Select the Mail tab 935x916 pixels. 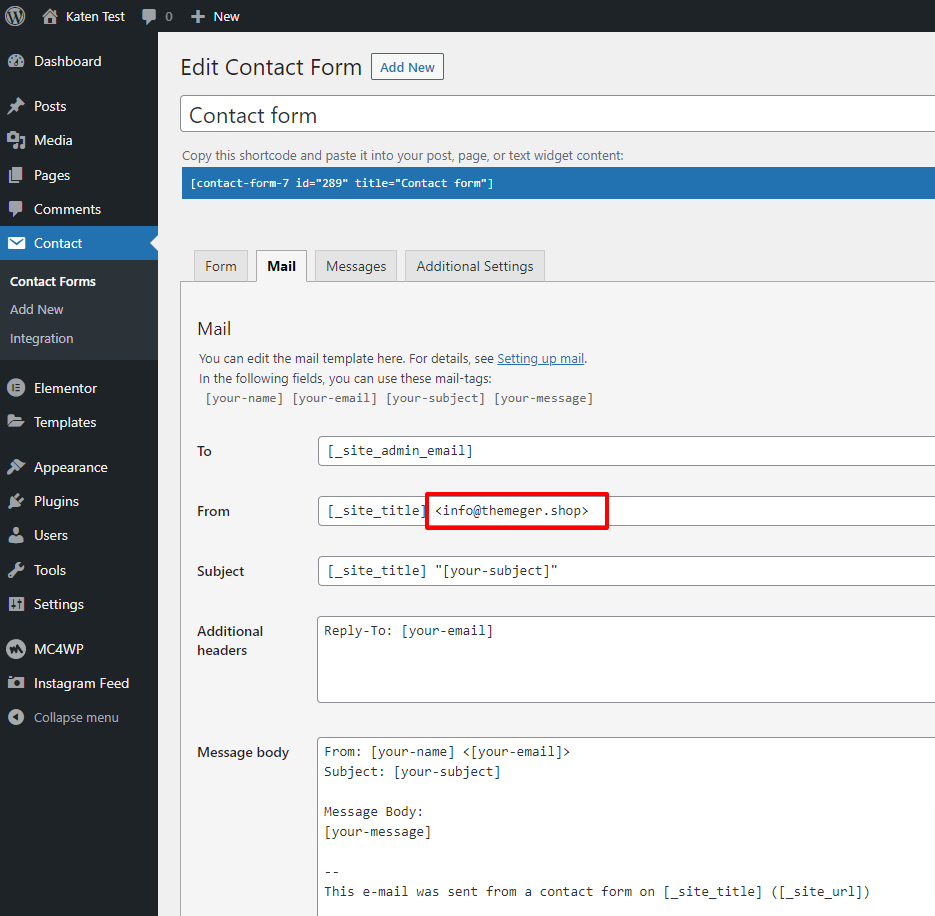tap(281, 266)
